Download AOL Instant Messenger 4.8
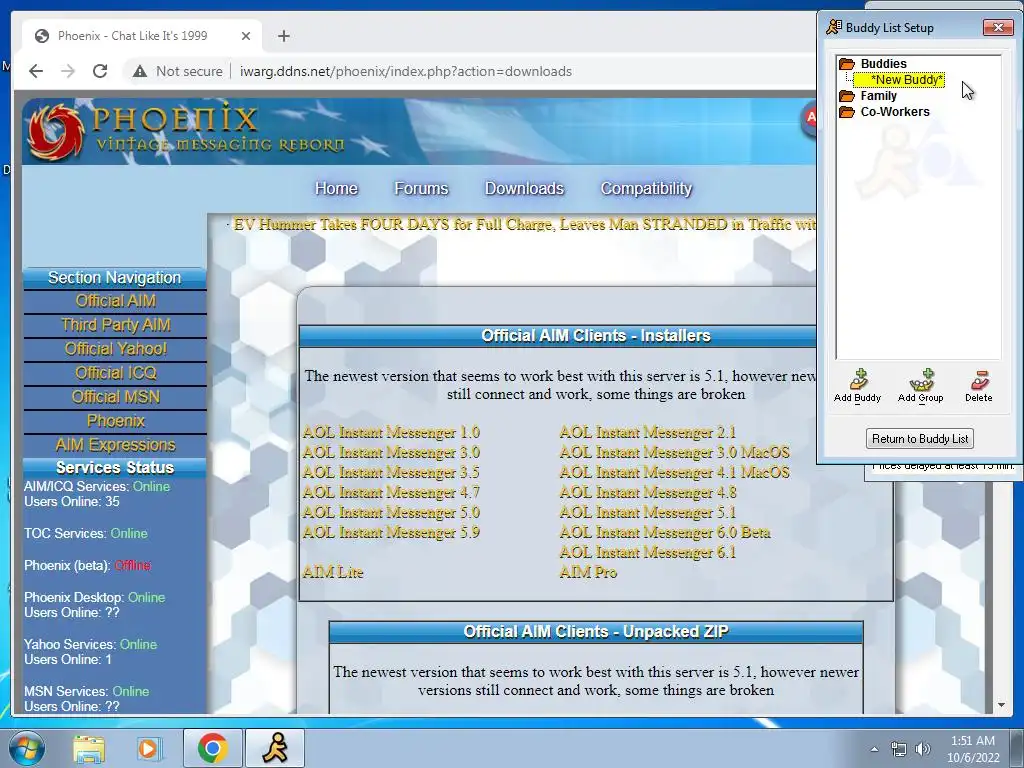The height and width of the screenshot is (768, 1024). pos(648,492)
